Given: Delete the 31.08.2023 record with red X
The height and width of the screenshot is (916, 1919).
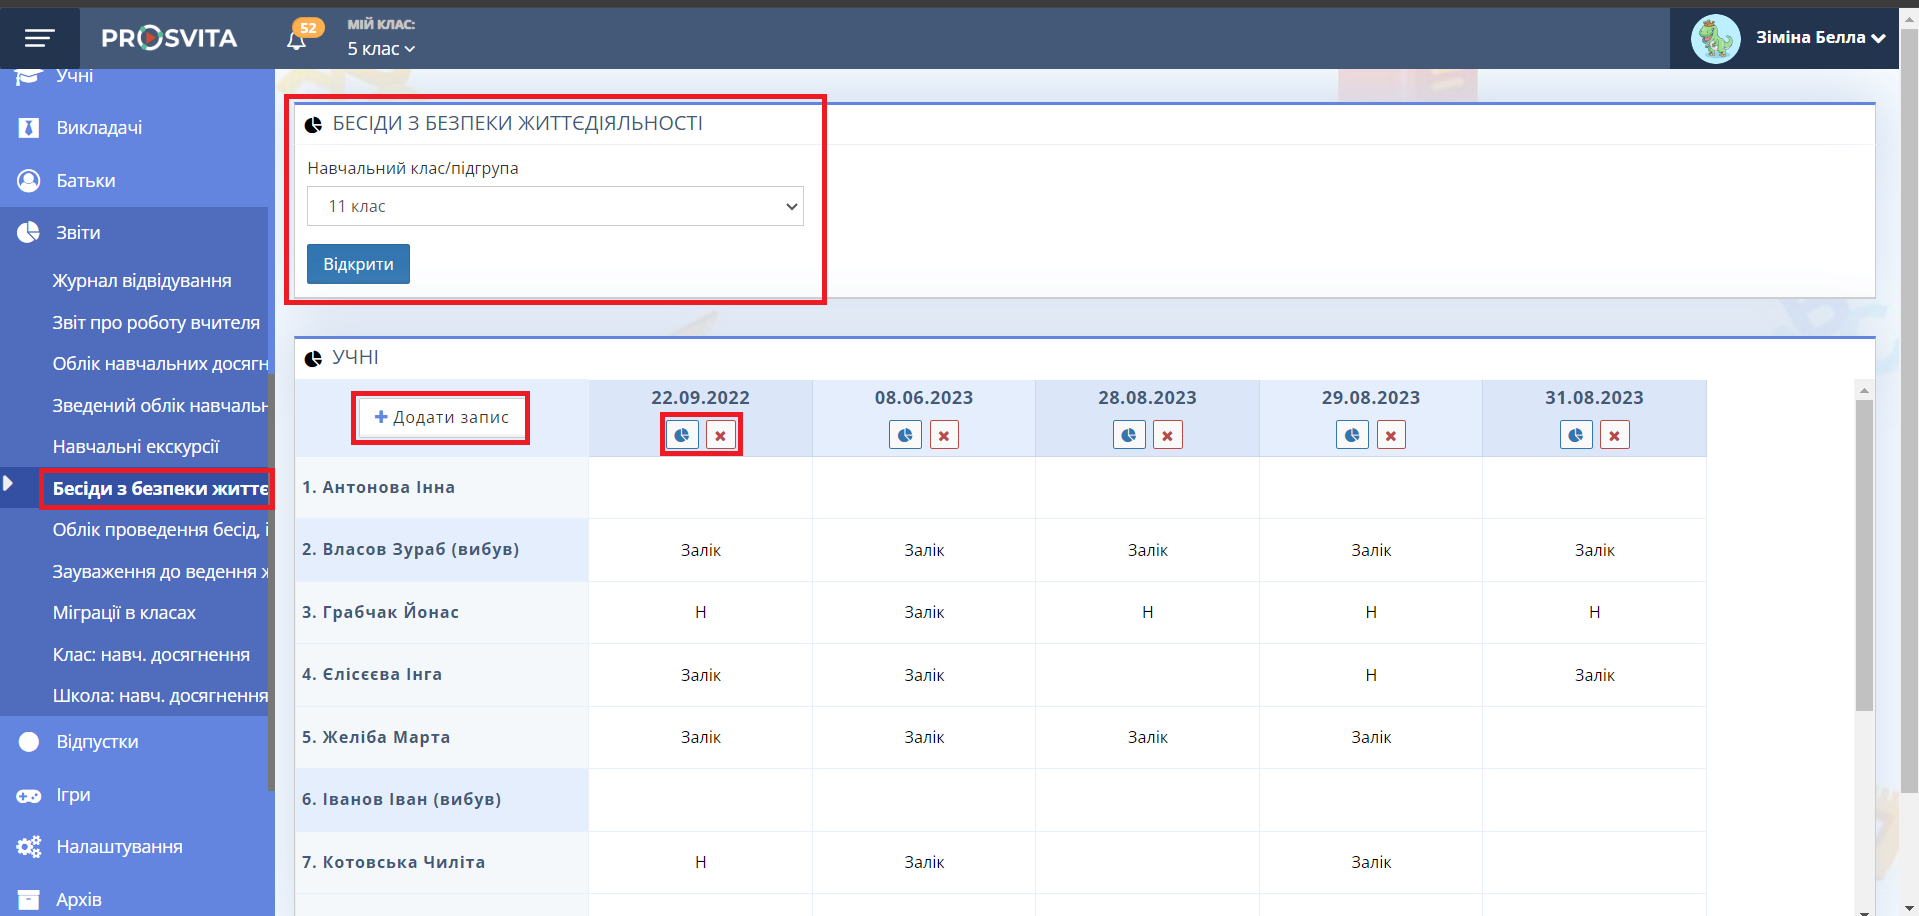Looking at the screenshot, I should coord(1615,435).
